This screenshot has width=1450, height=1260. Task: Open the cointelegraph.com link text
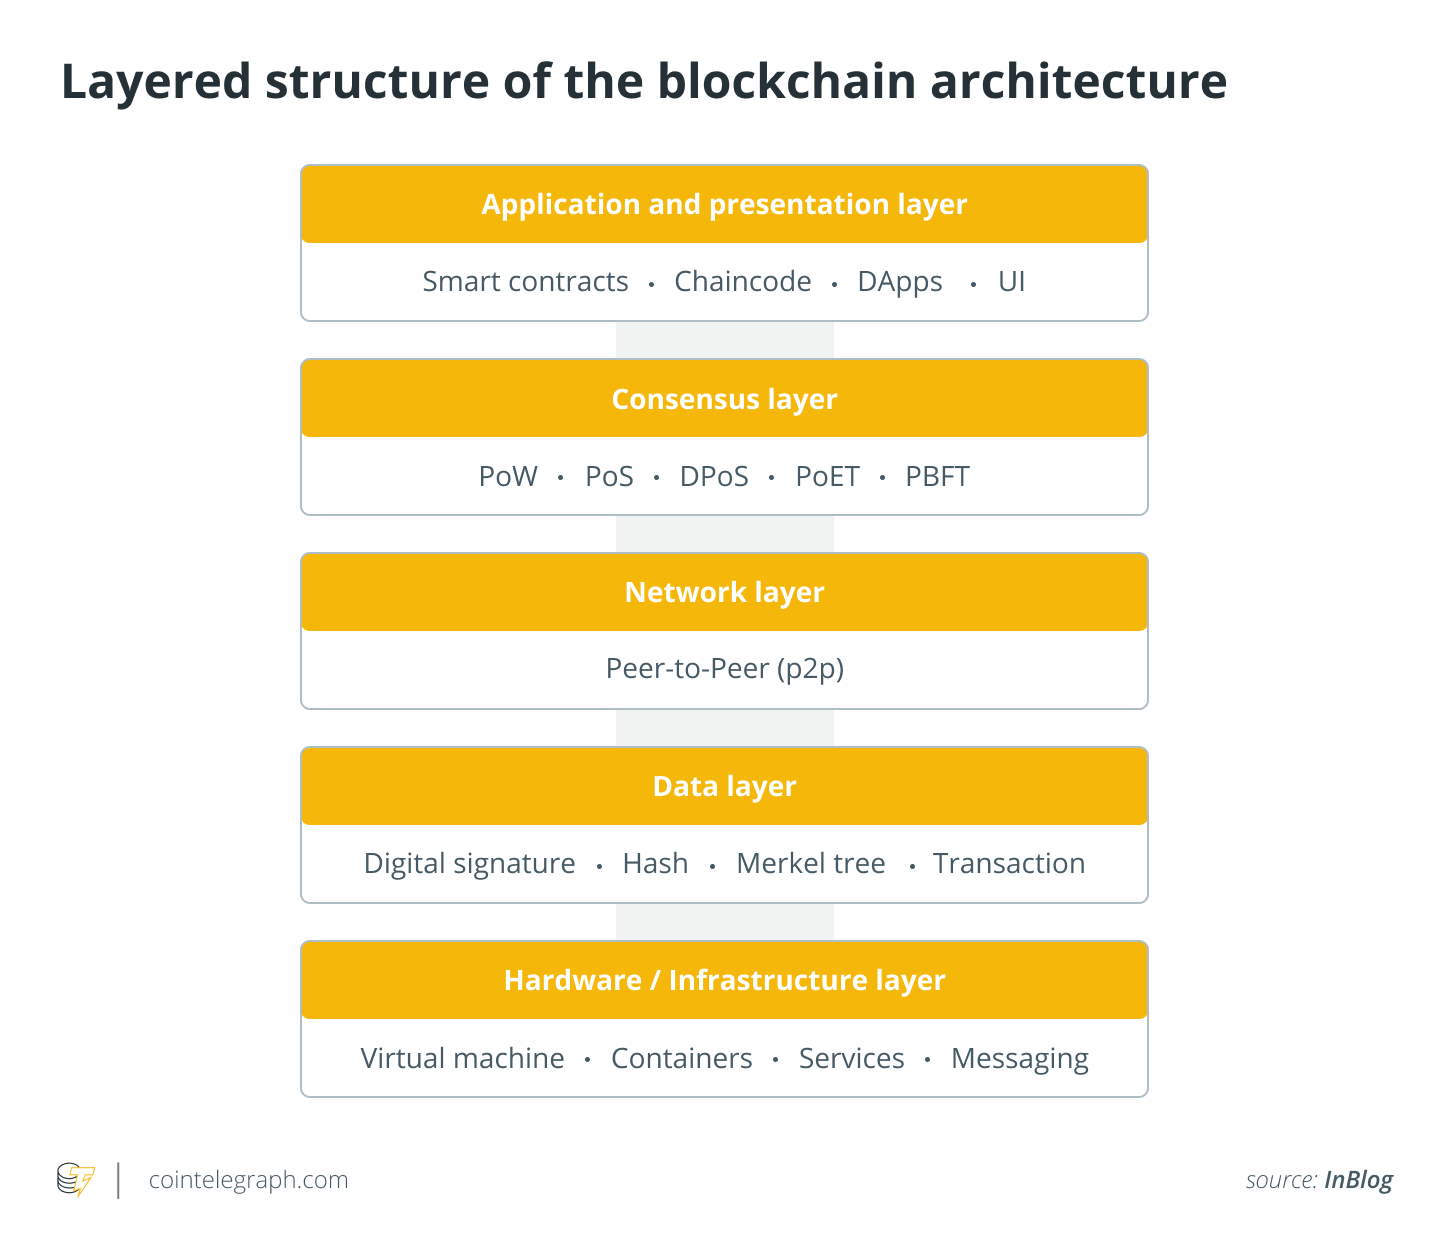coord(248,1180)
